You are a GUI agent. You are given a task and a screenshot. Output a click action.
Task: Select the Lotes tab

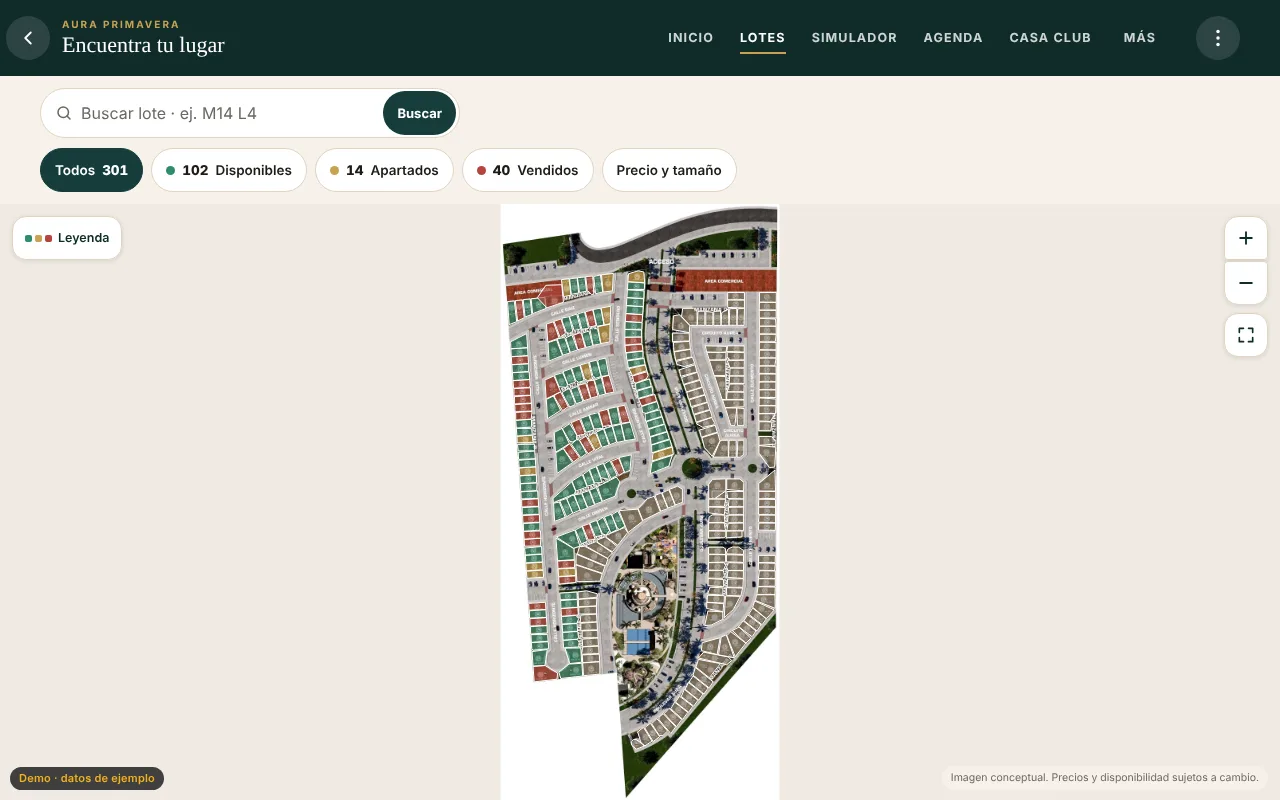click(762, 38)
